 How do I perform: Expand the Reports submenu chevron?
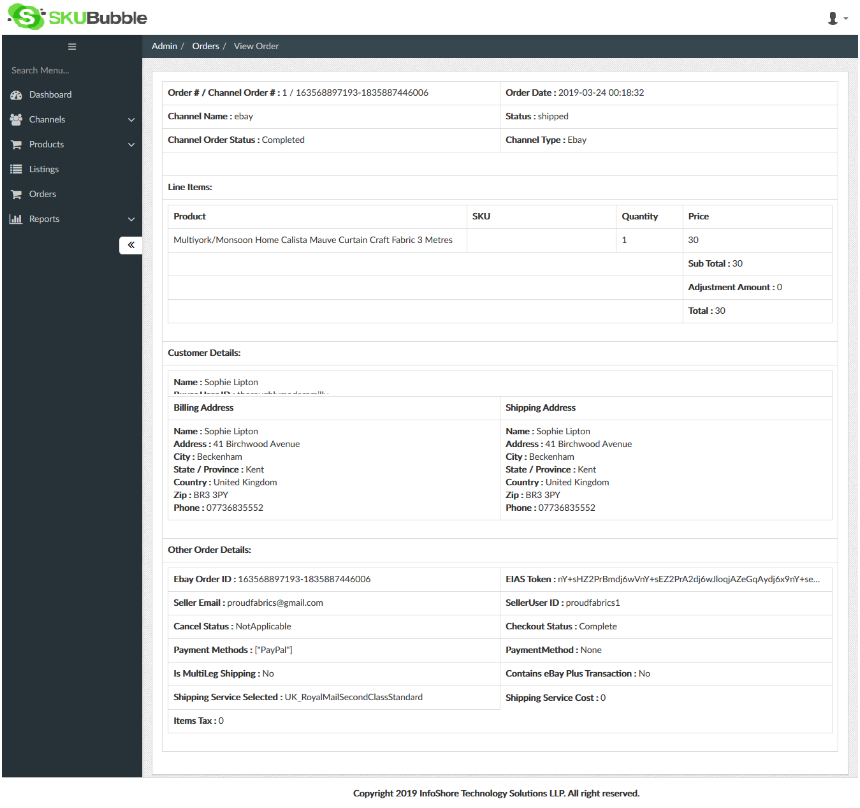[131, 219]
